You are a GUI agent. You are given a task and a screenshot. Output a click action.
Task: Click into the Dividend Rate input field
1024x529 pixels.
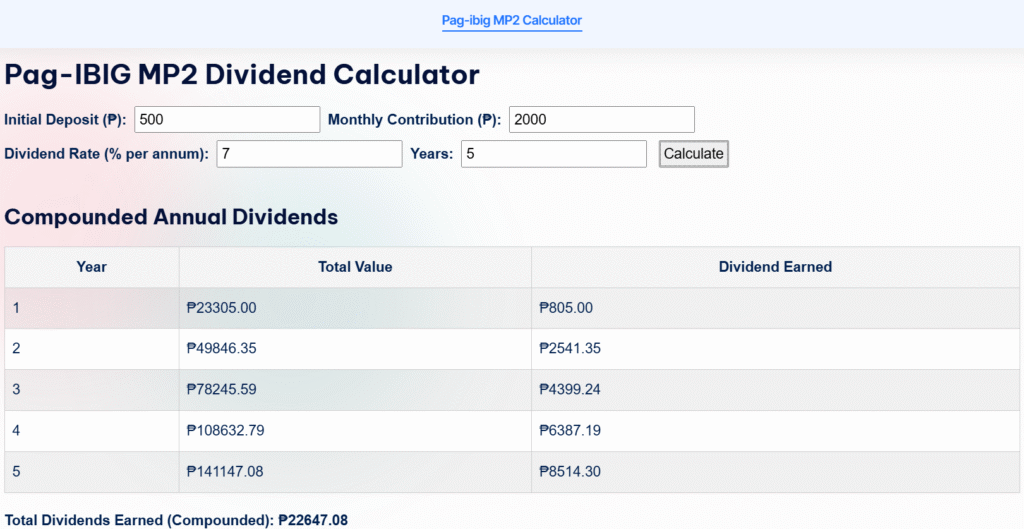310,154
